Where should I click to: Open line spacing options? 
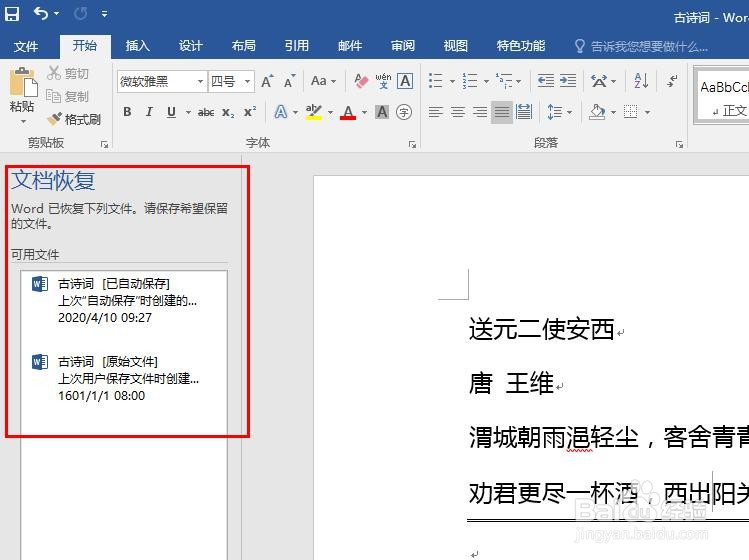click(x=555, y=112)
